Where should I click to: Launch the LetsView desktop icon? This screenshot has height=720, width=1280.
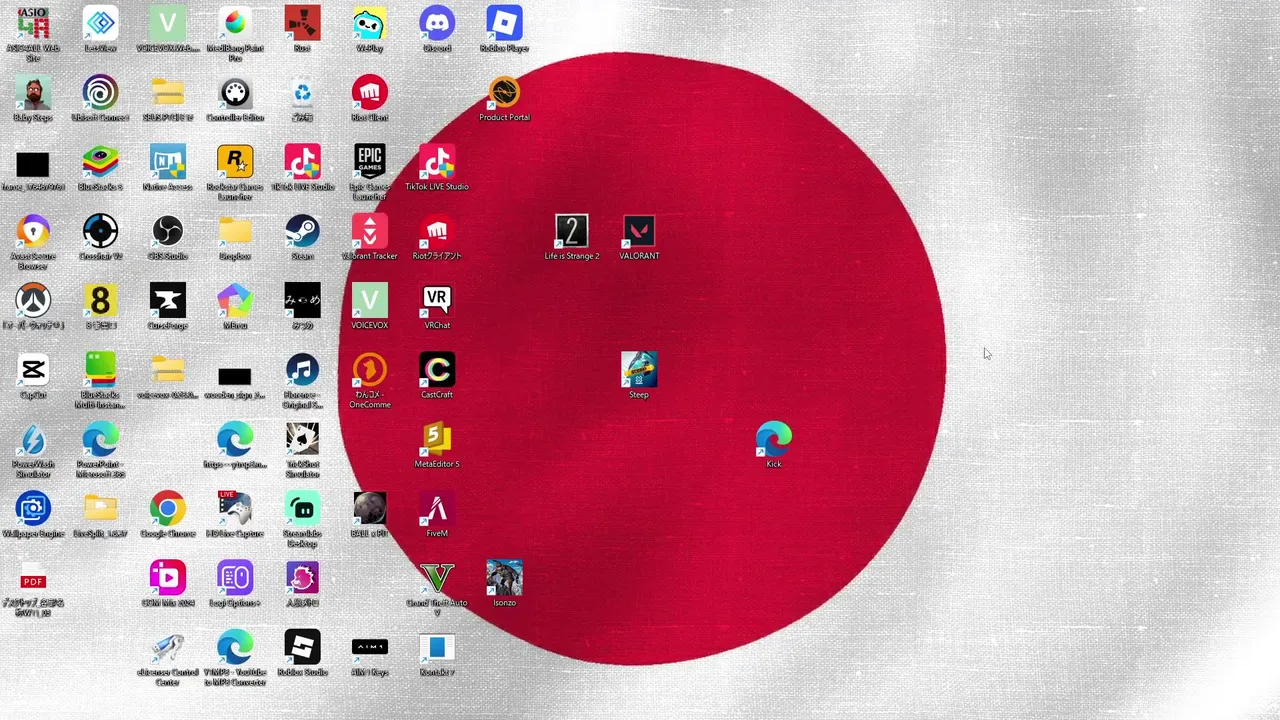(100, 23)
